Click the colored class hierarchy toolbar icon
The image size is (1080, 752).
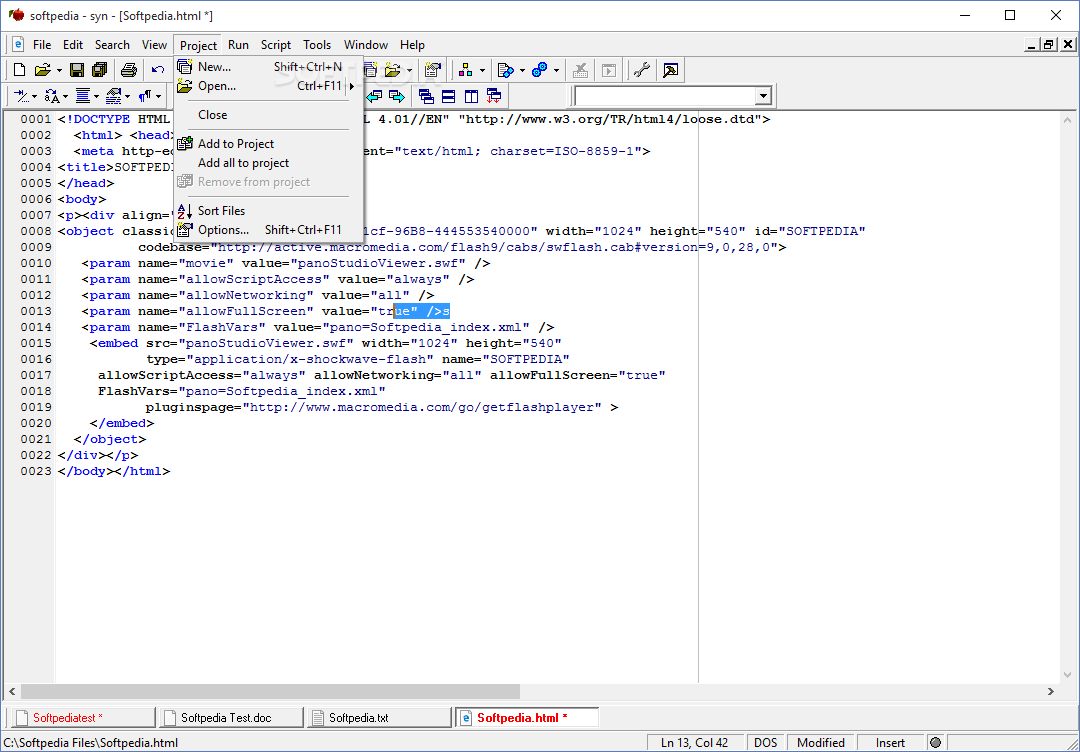pos(466,70)
